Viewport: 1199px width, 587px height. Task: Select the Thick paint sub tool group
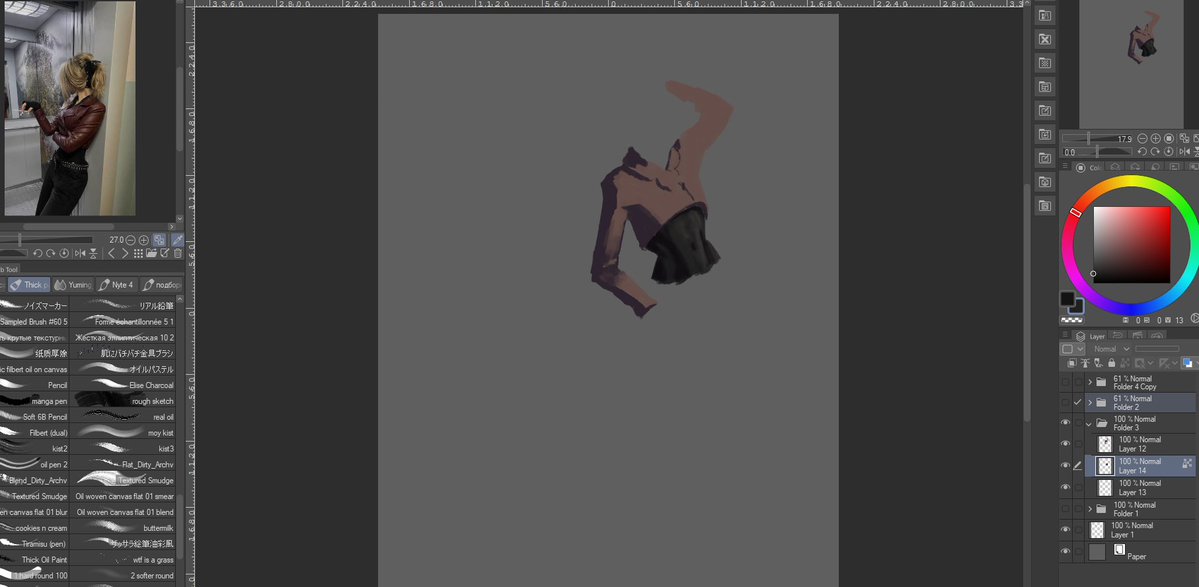coord(29,284)
